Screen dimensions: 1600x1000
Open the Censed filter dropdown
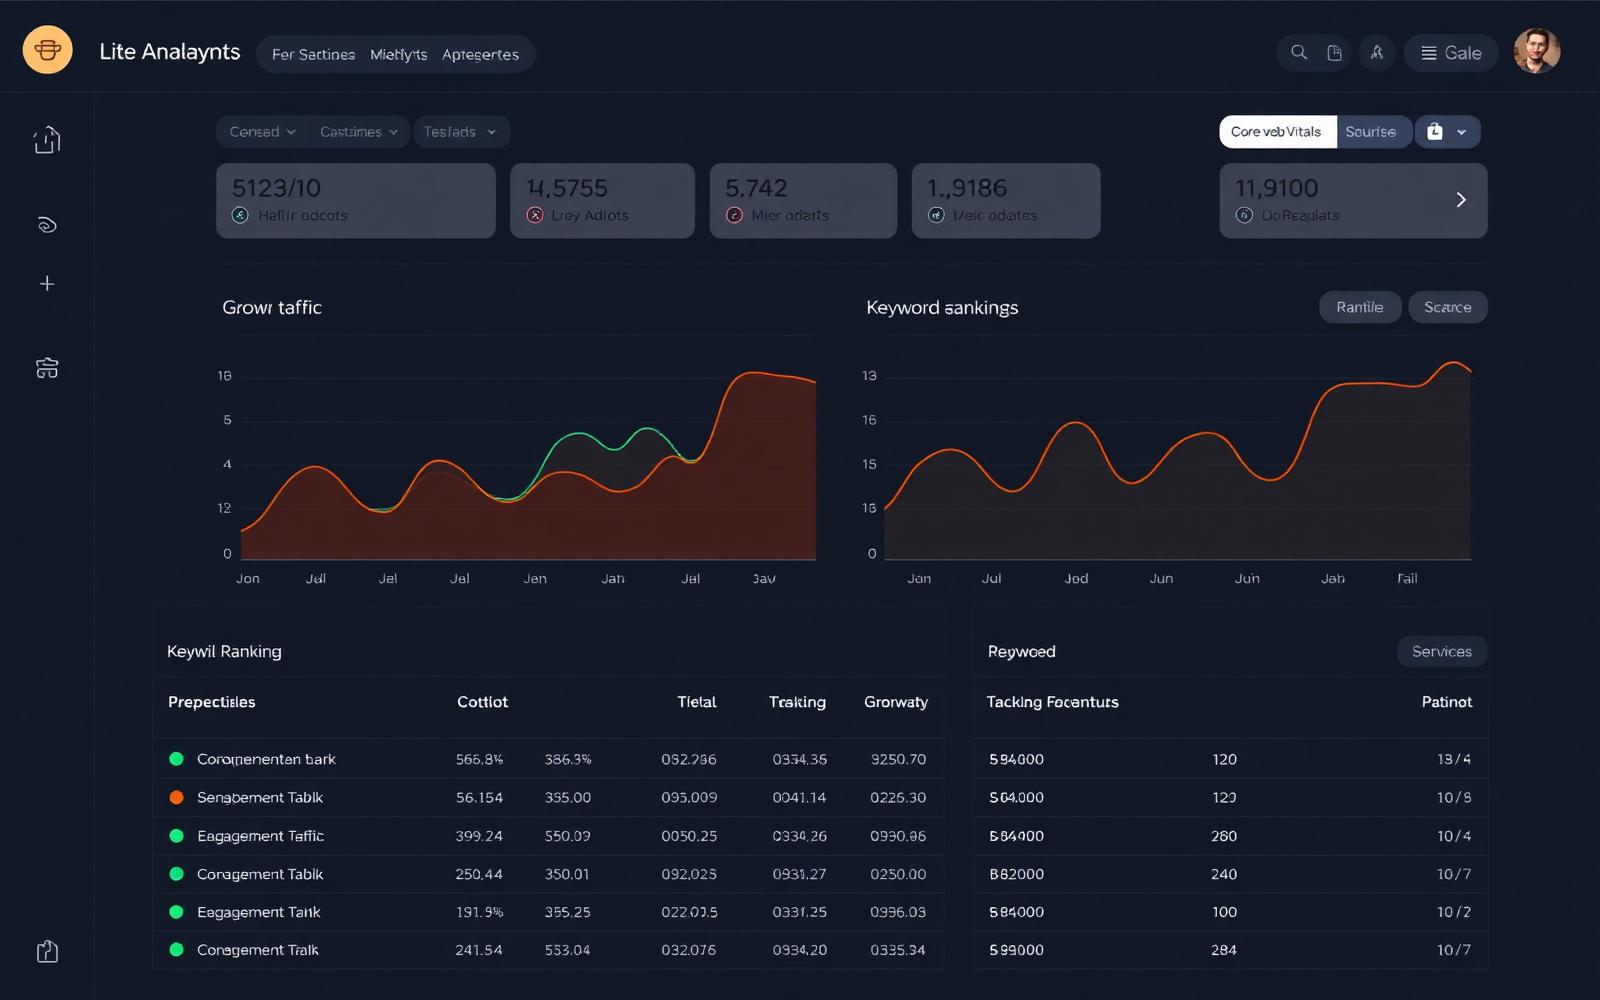[x=262, y=132]
